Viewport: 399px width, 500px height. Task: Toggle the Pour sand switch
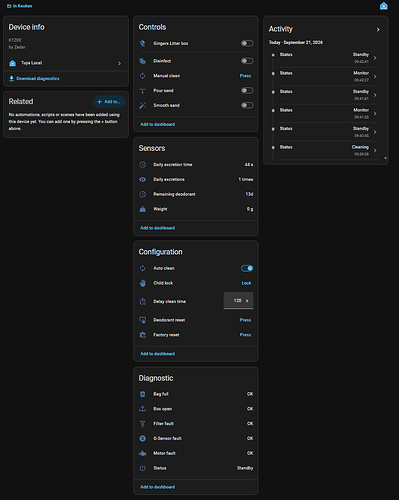pyautogui.click(x=247, y=91)
